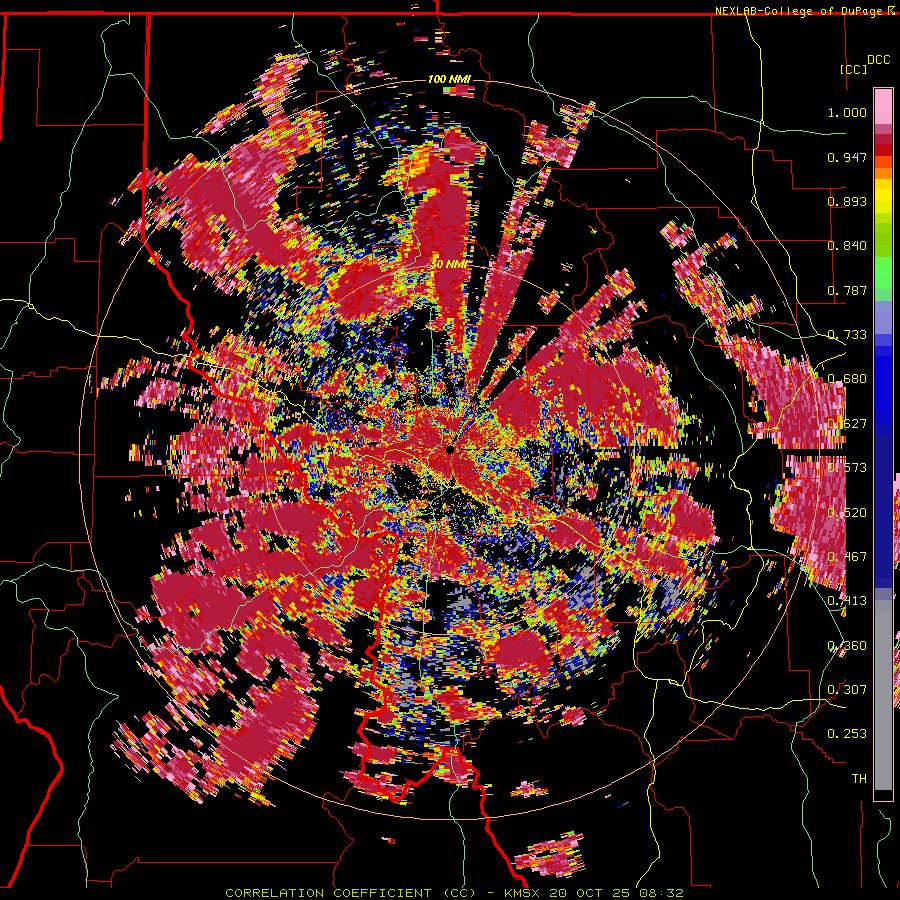Viewport: 900px width, 900px height.
Task: Click the TH label at legend bottom
Action: tap(859, 779)
